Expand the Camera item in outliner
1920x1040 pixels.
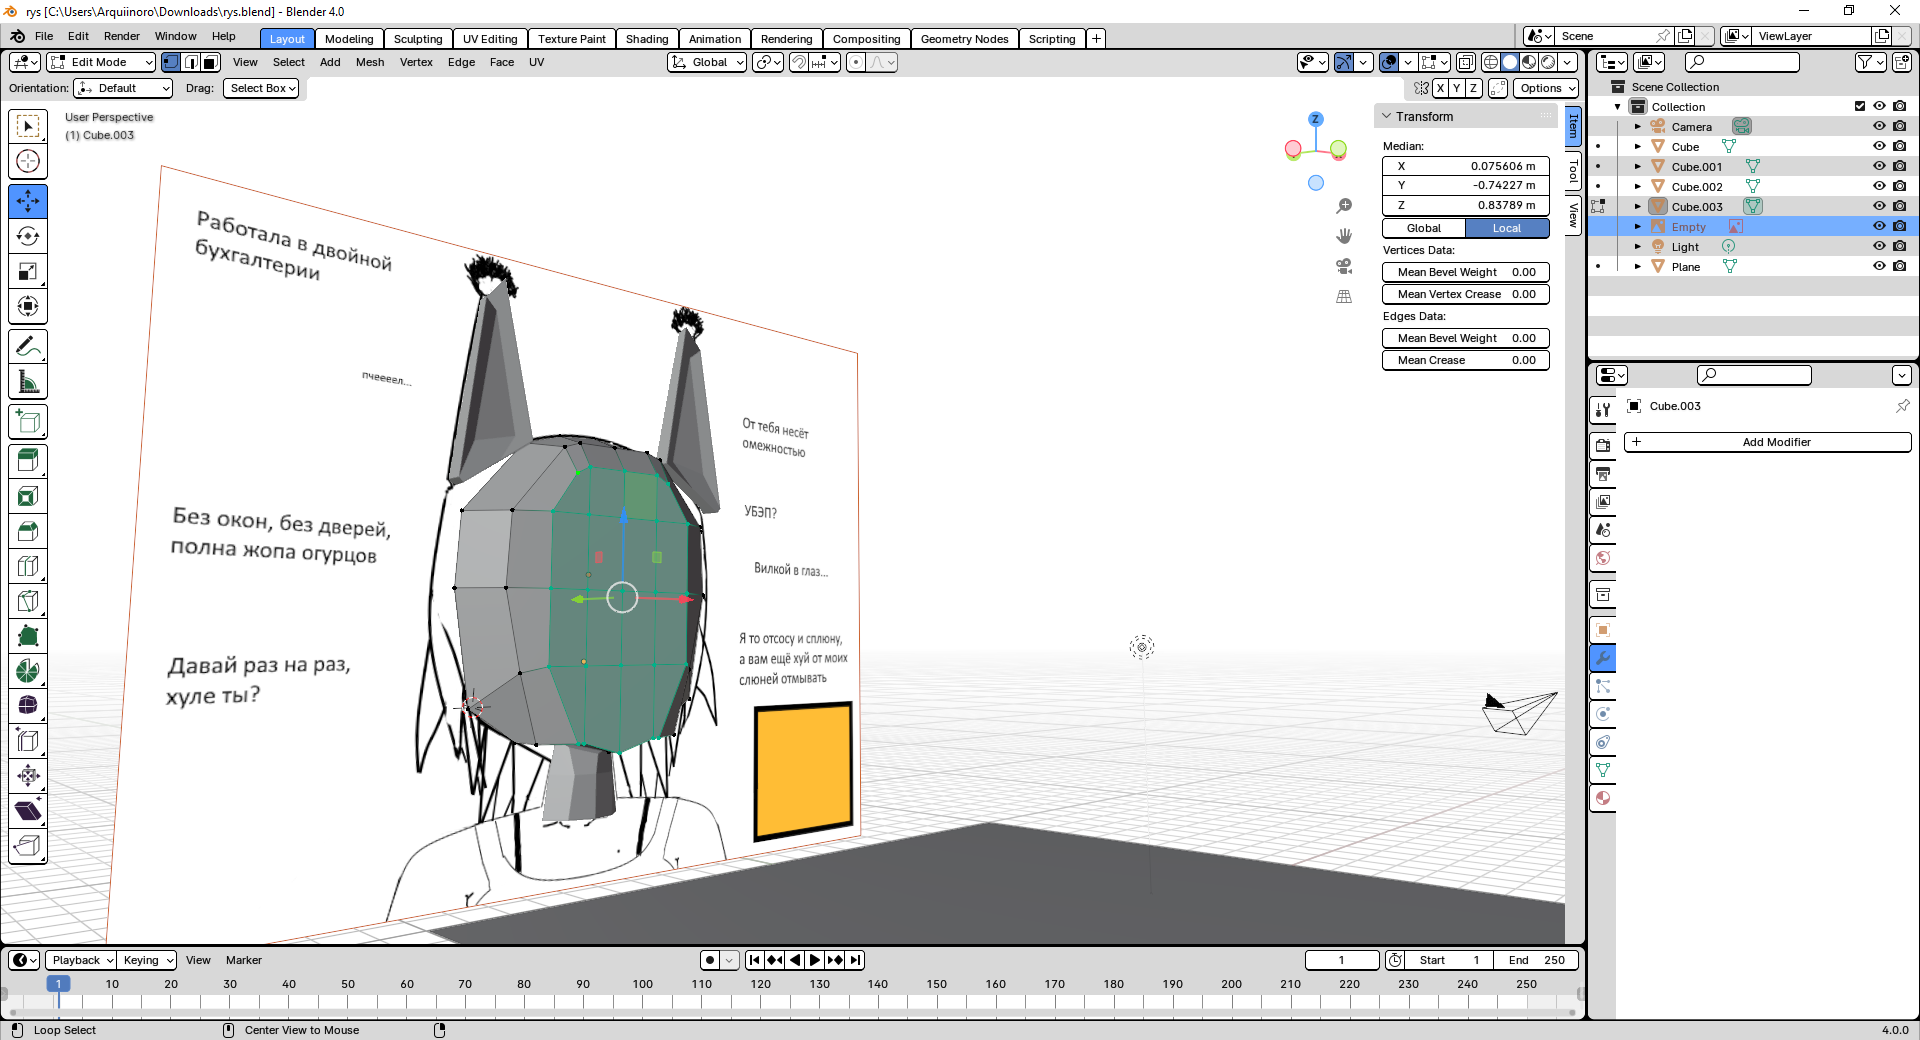coord(1637,127)
